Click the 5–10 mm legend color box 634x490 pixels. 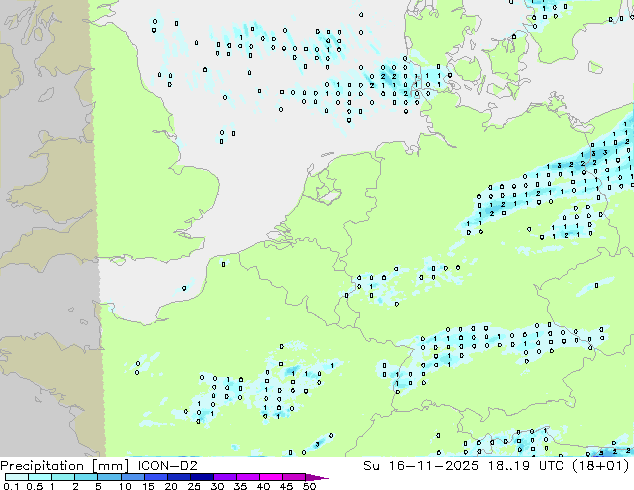click(x=109, y=477)
